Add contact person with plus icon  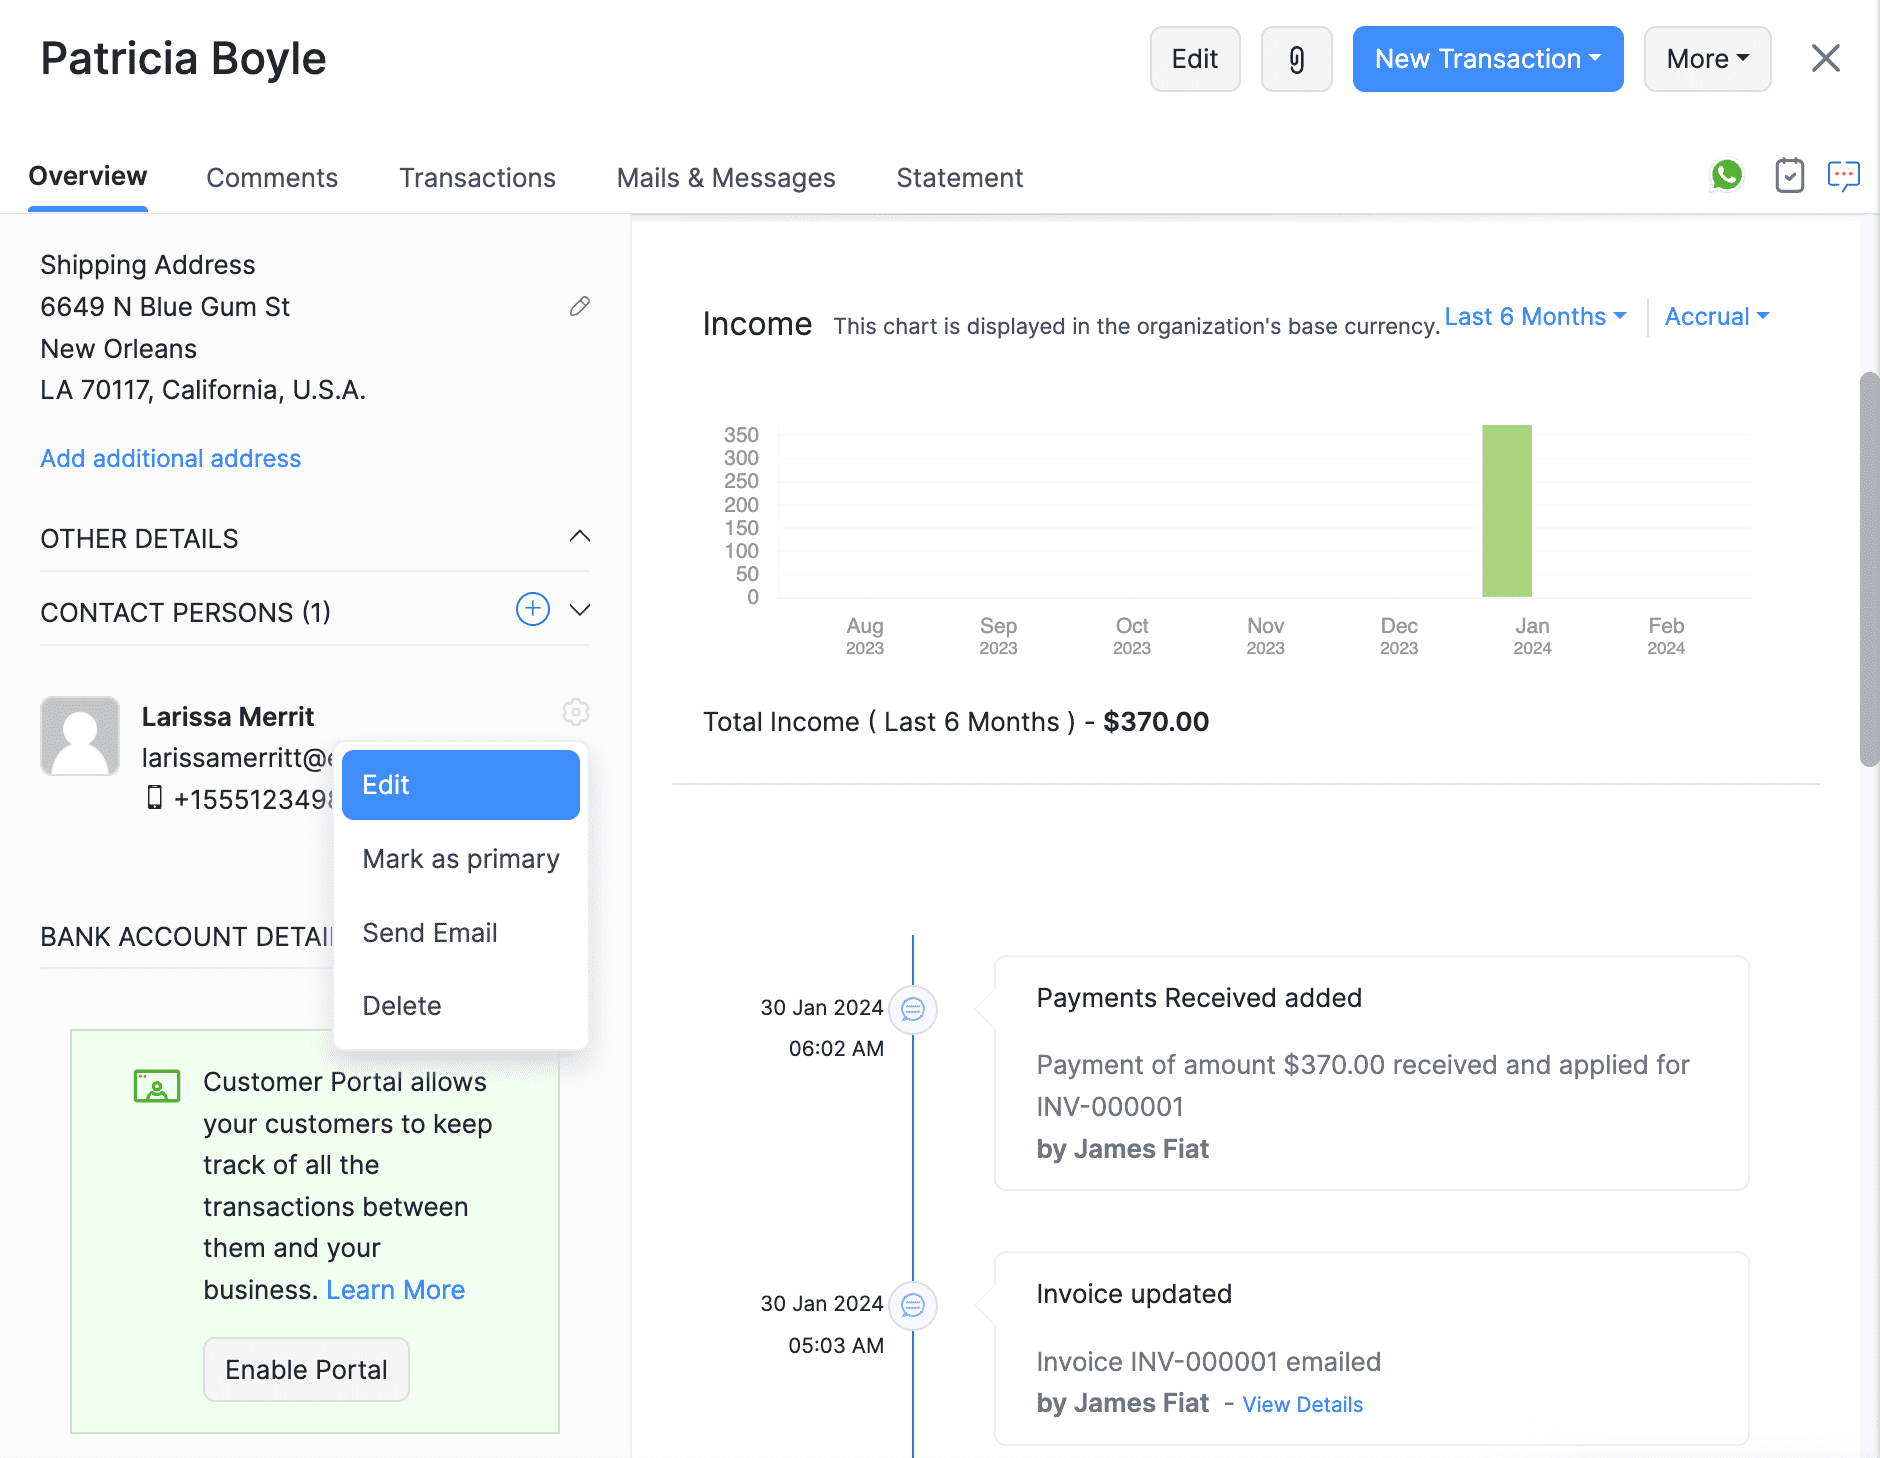tap(532, 609)
